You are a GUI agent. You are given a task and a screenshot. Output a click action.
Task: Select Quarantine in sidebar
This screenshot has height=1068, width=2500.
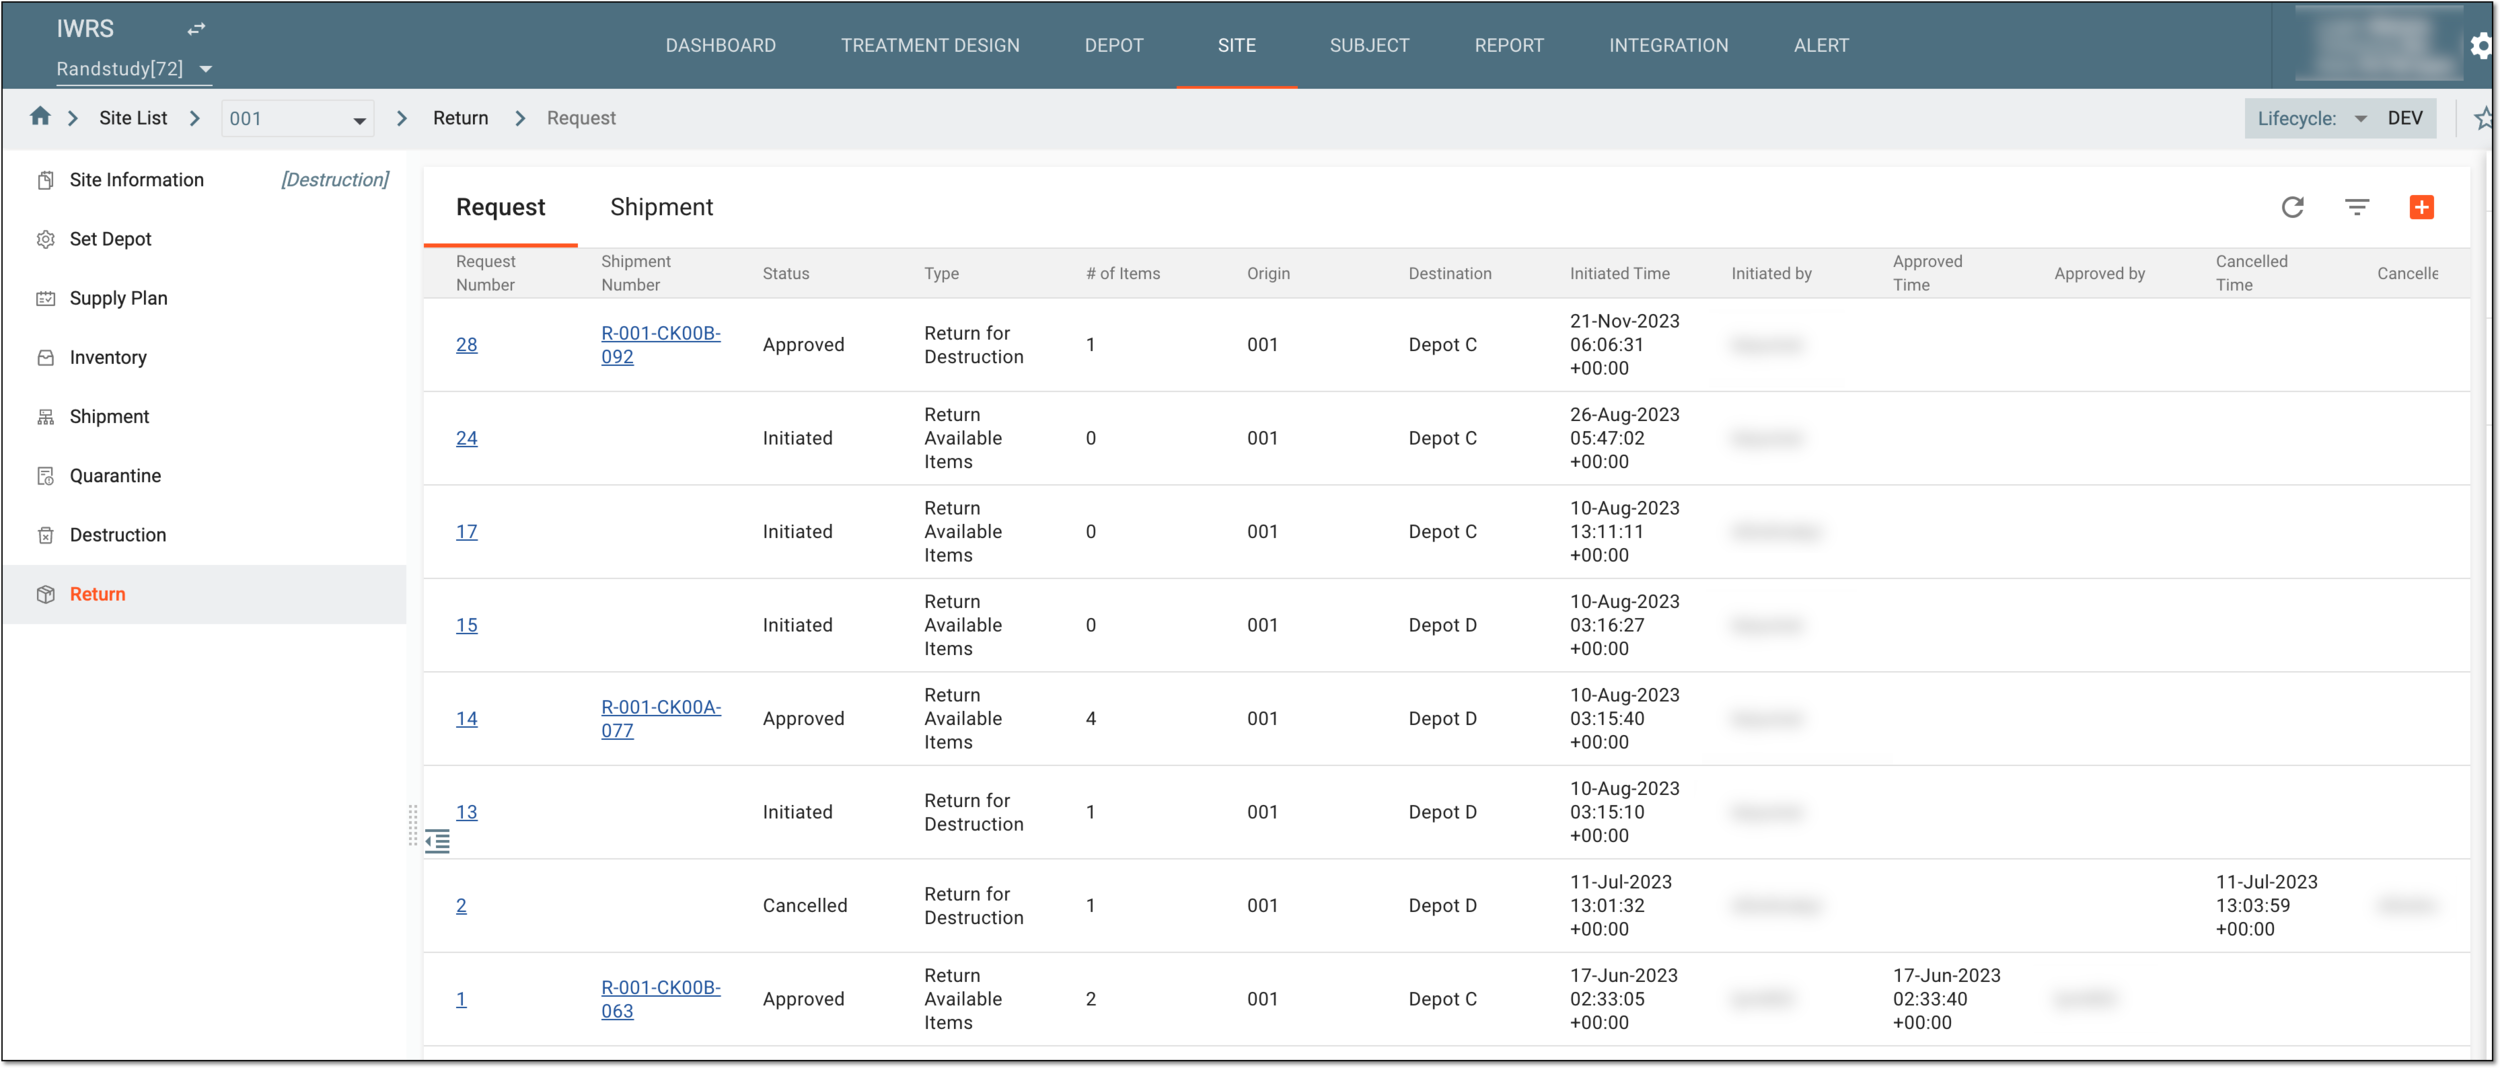pos(115,476)
